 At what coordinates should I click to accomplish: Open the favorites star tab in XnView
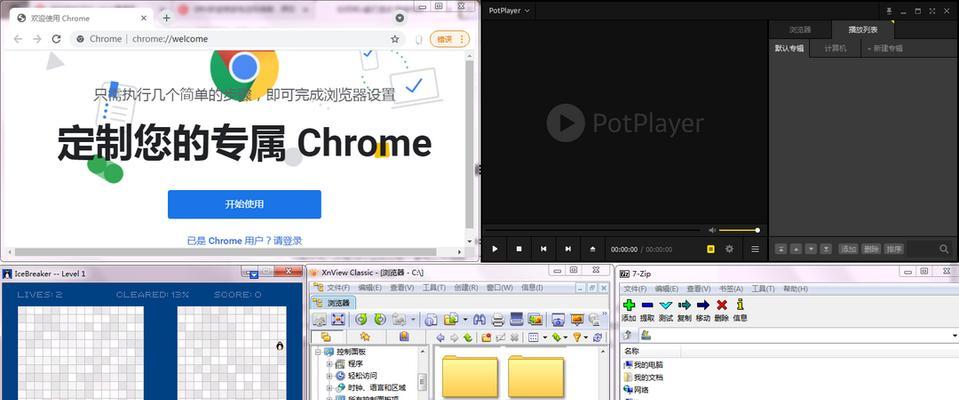(x=365, y=336)
